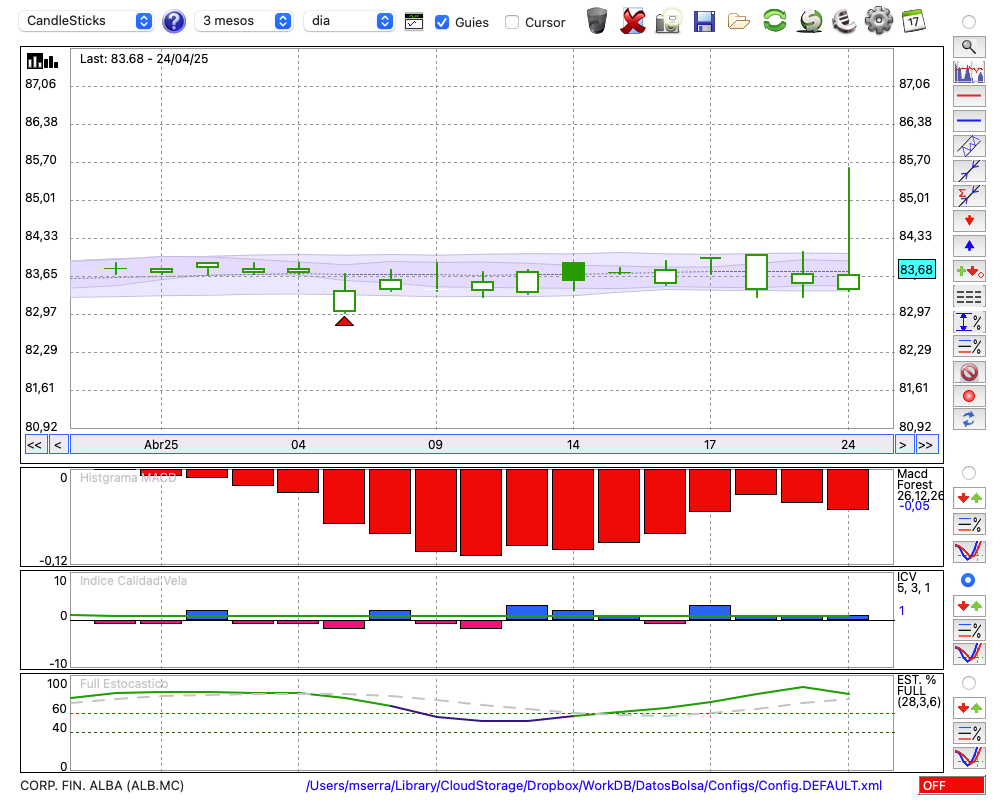Open the 'dia' interval dropdown

click(349, 21)
